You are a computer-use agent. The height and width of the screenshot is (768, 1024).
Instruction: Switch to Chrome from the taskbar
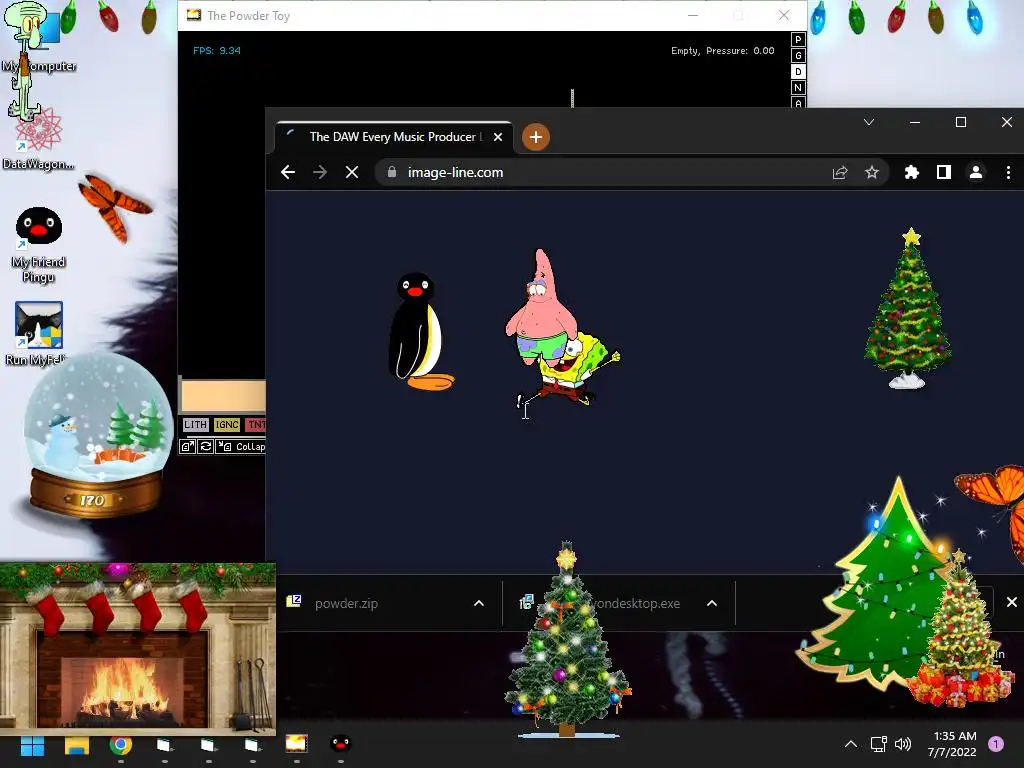pos(121,745)
